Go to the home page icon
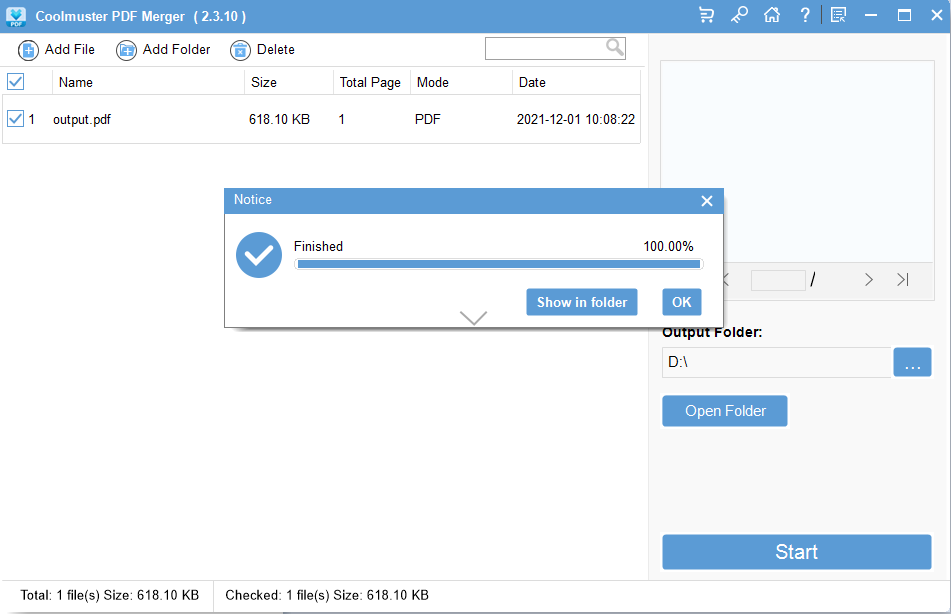Image resolution: width=951 pixels, height=614 pixels. 772,15
